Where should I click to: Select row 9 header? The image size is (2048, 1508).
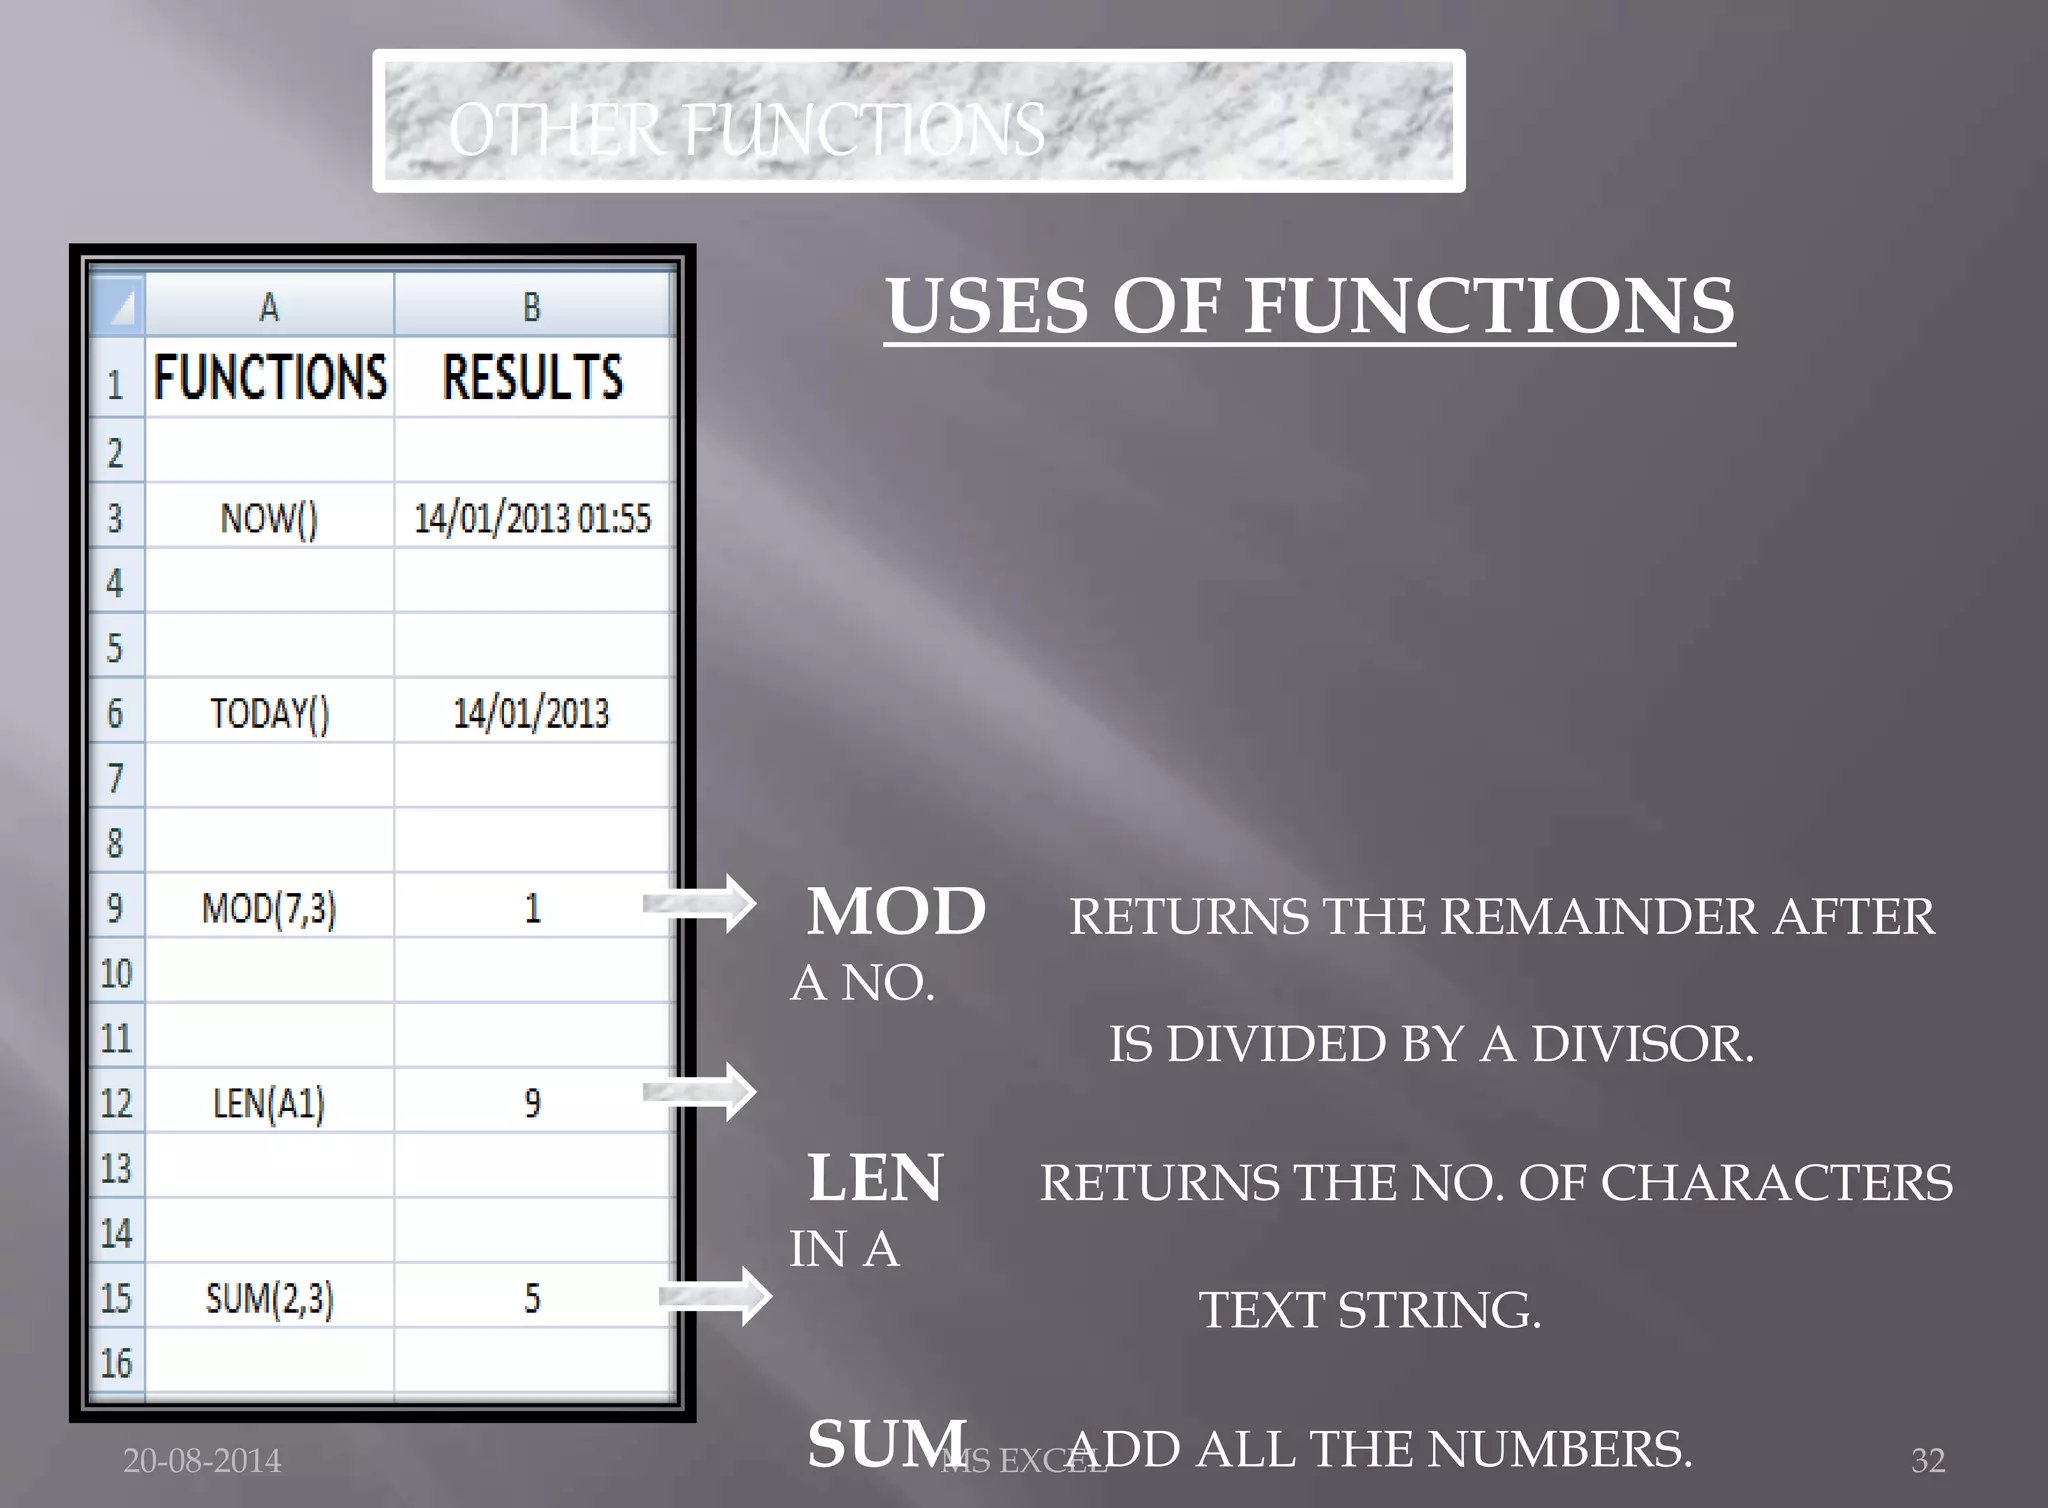pos(117,906)
